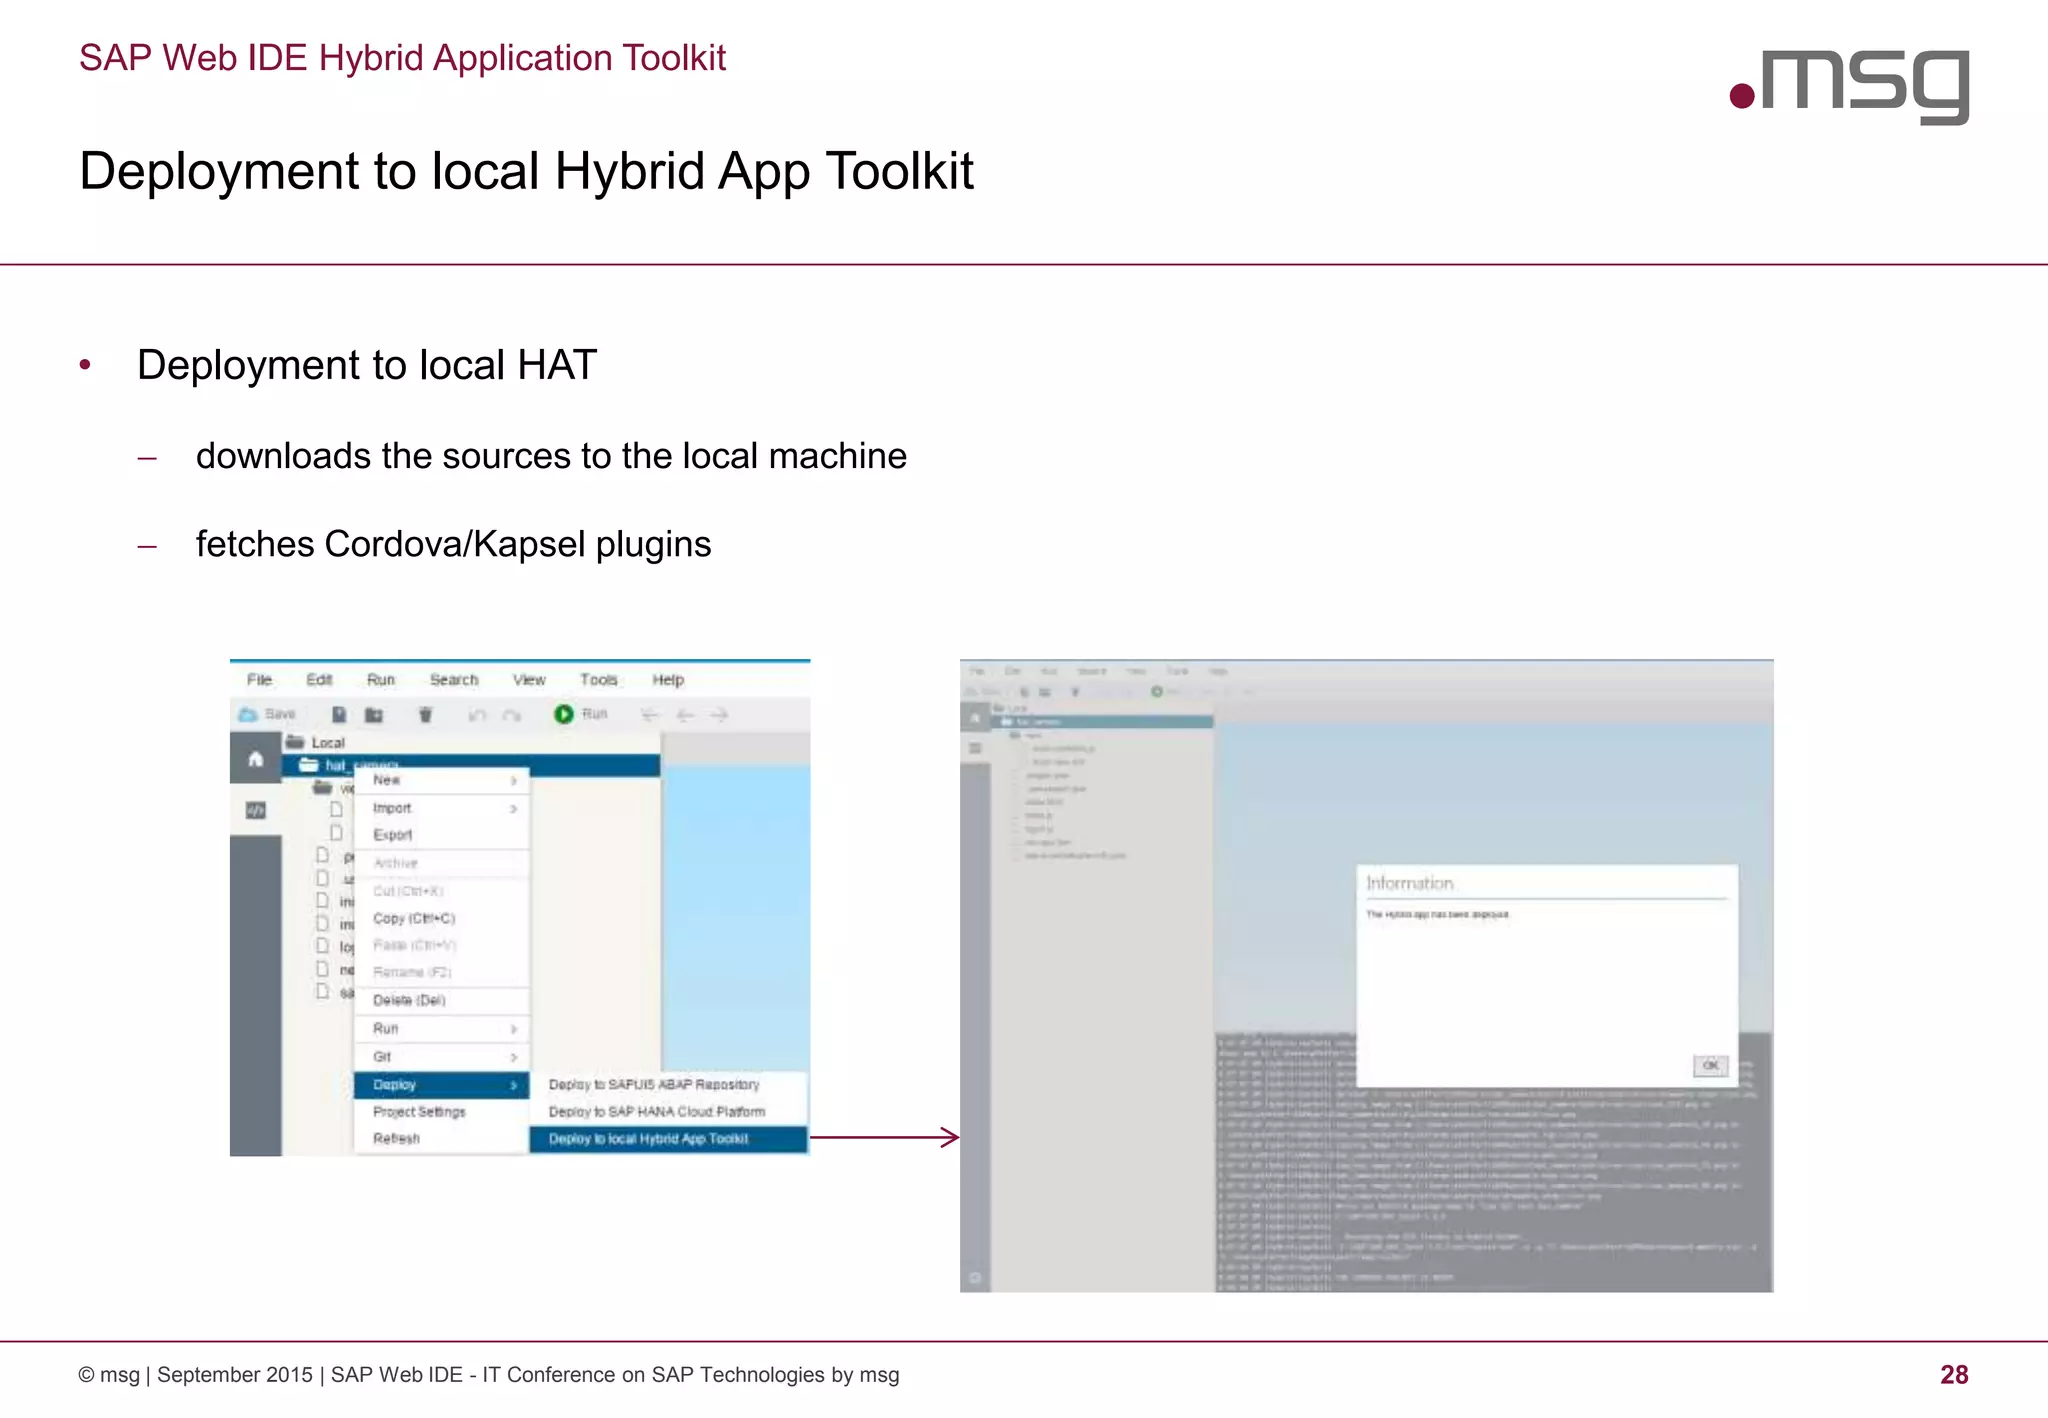This screenshot has width=2048, height=1418.
Task: Choose Paste (Ctrl+V) in context menu
Action: coord(441,945)
